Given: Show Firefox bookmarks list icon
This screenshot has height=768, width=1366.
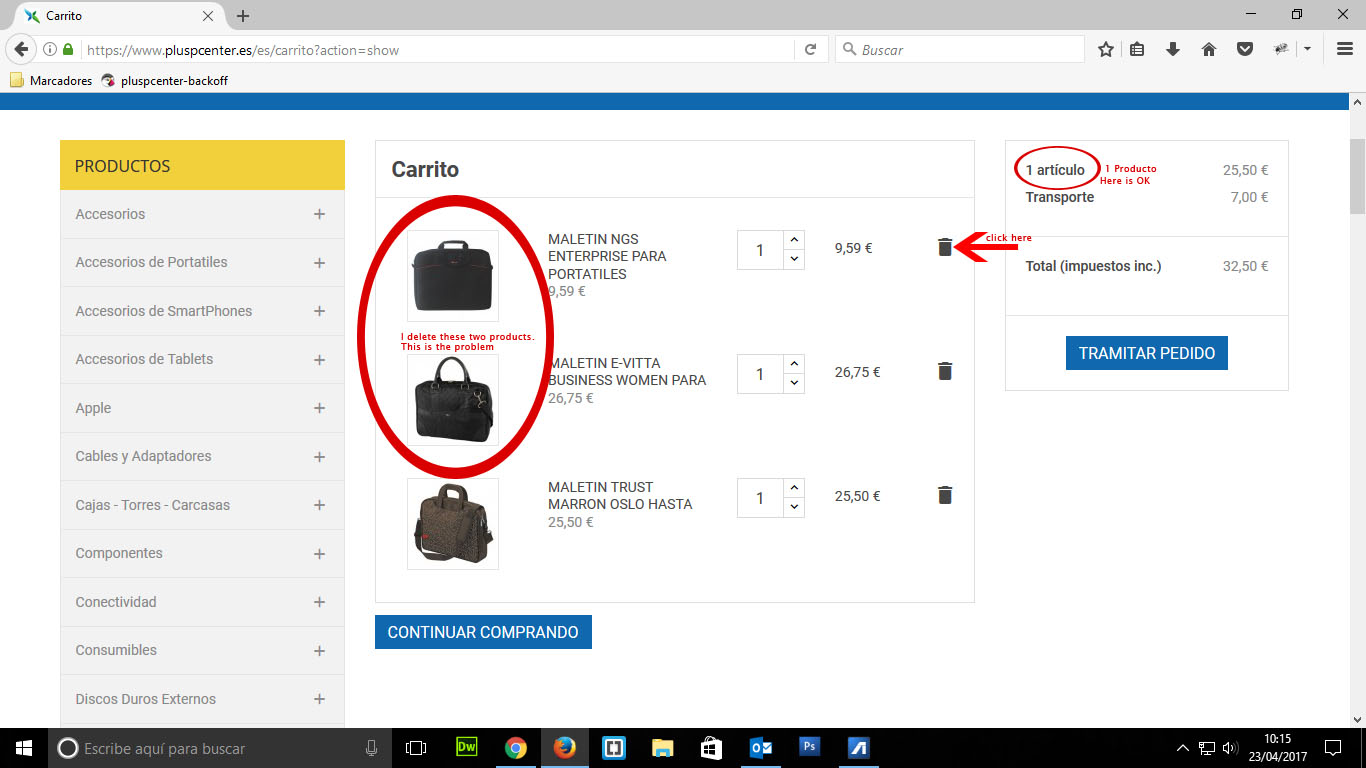Looking at the screenshot, I should click(x=1137, y=49).
